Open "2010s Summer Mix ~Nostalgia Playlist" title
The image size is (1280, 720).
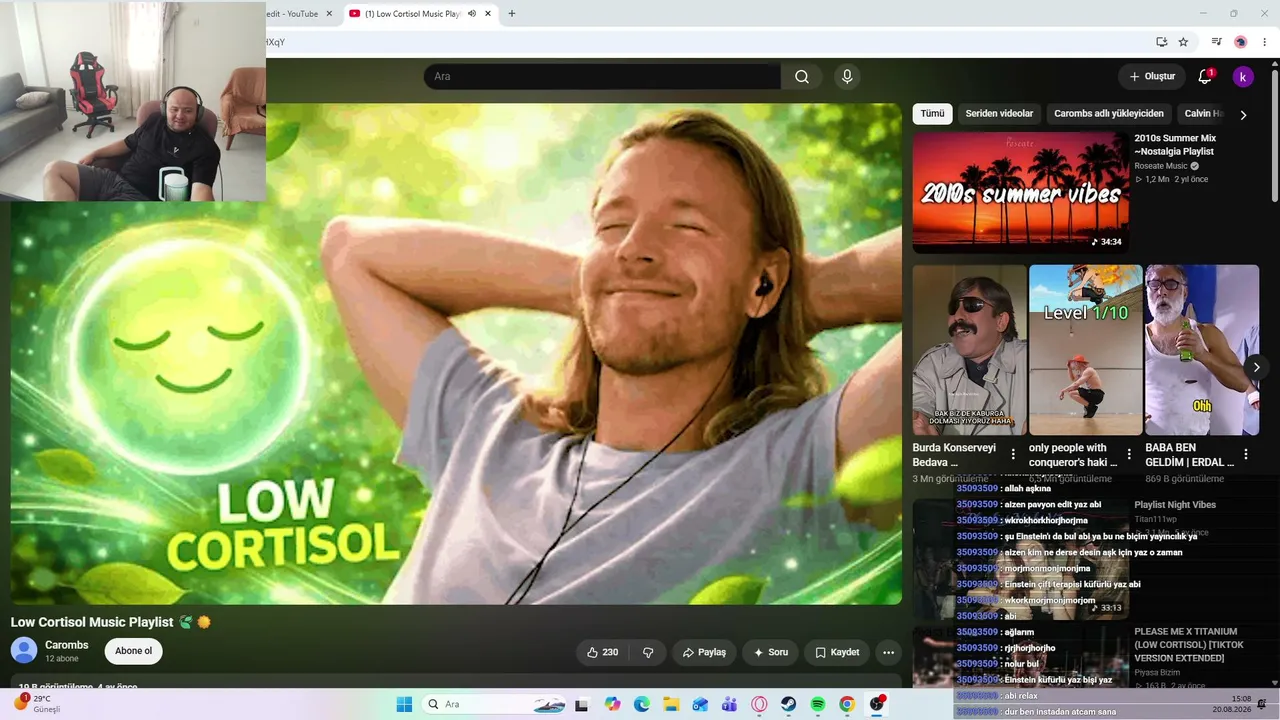point(1175,145)
